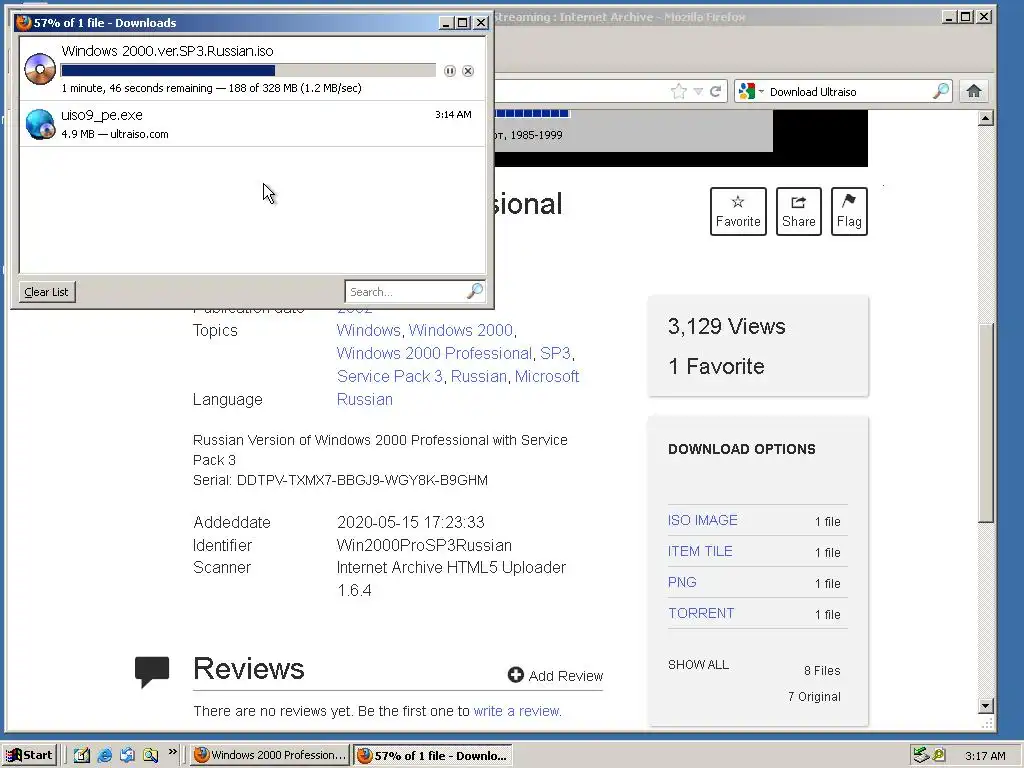Select the uiso9_pe.exe download entry
This screenshot has height=768, width=1024.
tap(253, 124)
